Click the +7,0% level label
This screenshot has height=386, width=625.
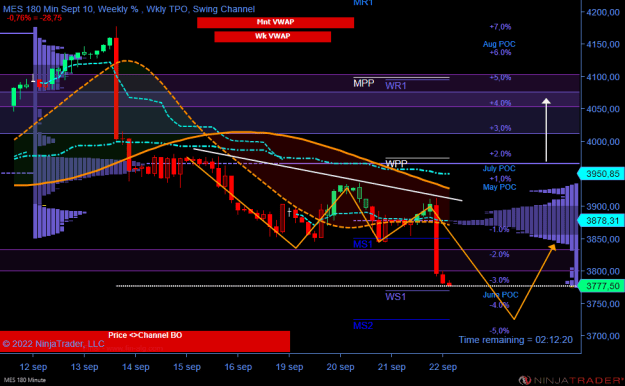500,27
